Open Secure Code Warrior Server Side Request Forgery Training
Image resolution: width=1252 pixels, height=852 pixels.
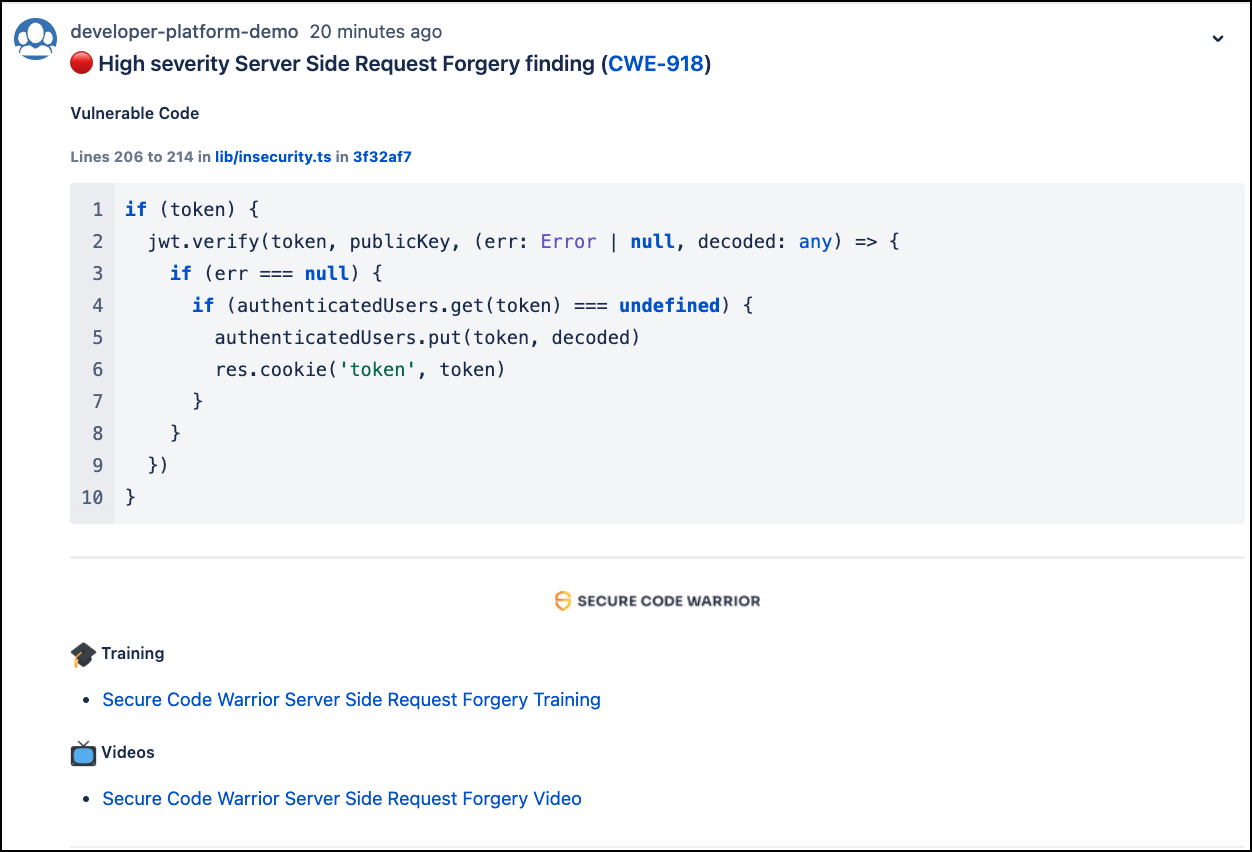tap(351, 700)
